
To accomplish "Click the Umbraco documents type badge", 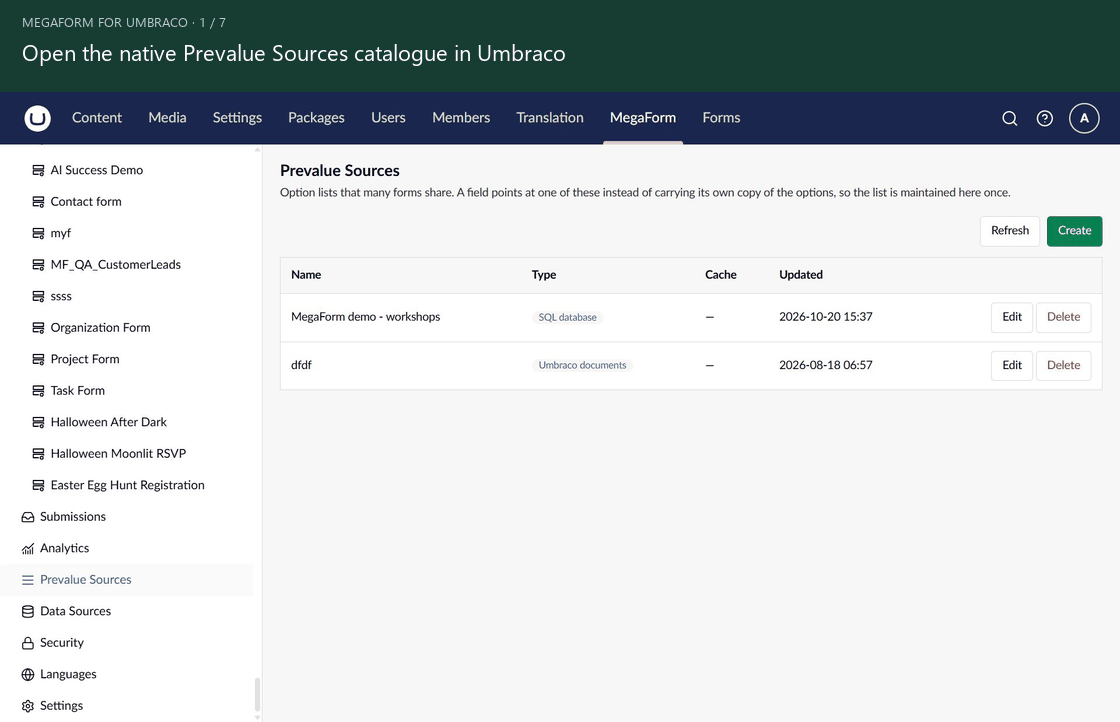I will tap(582, 365).
